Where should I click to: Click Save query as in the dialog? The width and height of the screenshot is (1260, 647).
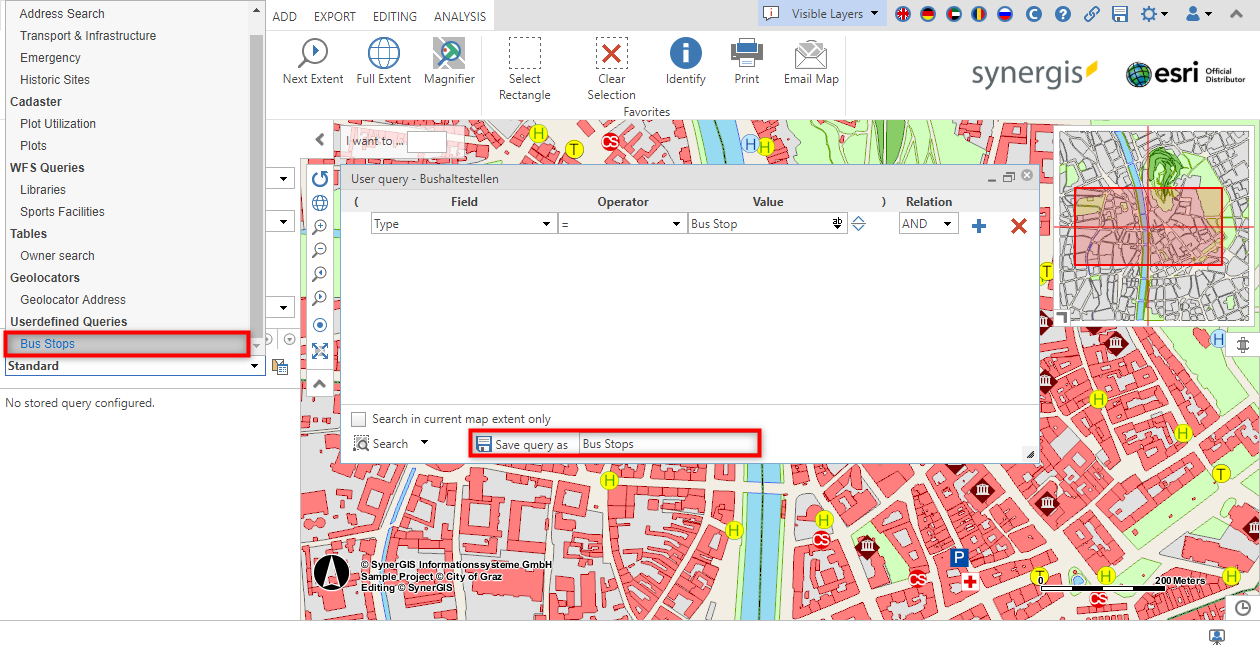[x=524, y=443]
